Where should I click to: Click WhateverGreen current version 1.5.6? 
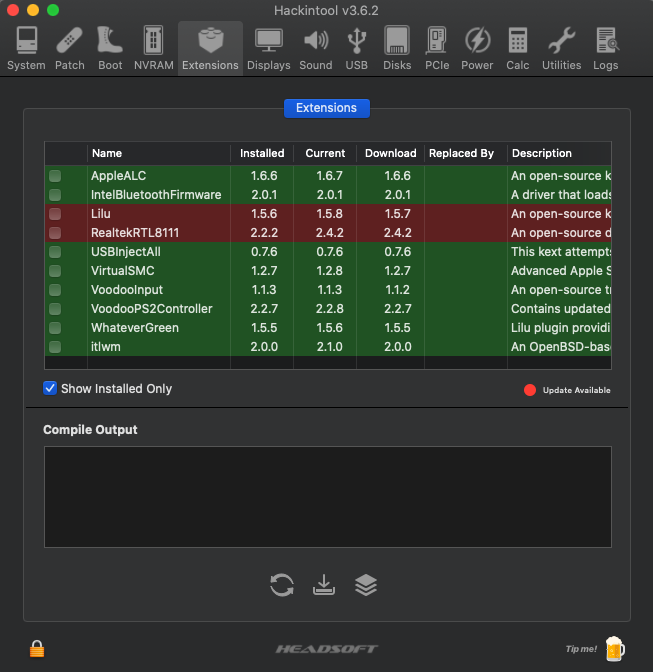pyautogui.click(x=329, y=328)
